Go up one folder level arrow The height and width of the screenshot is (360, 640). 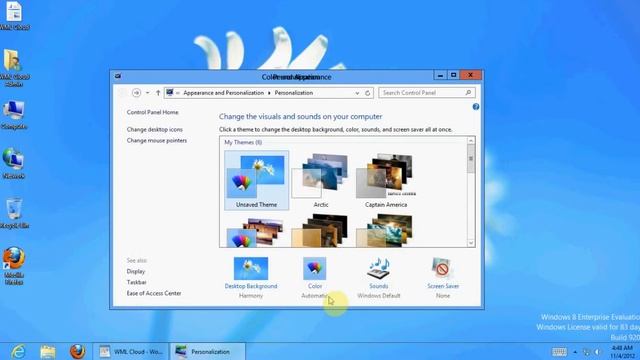point(158,93)
